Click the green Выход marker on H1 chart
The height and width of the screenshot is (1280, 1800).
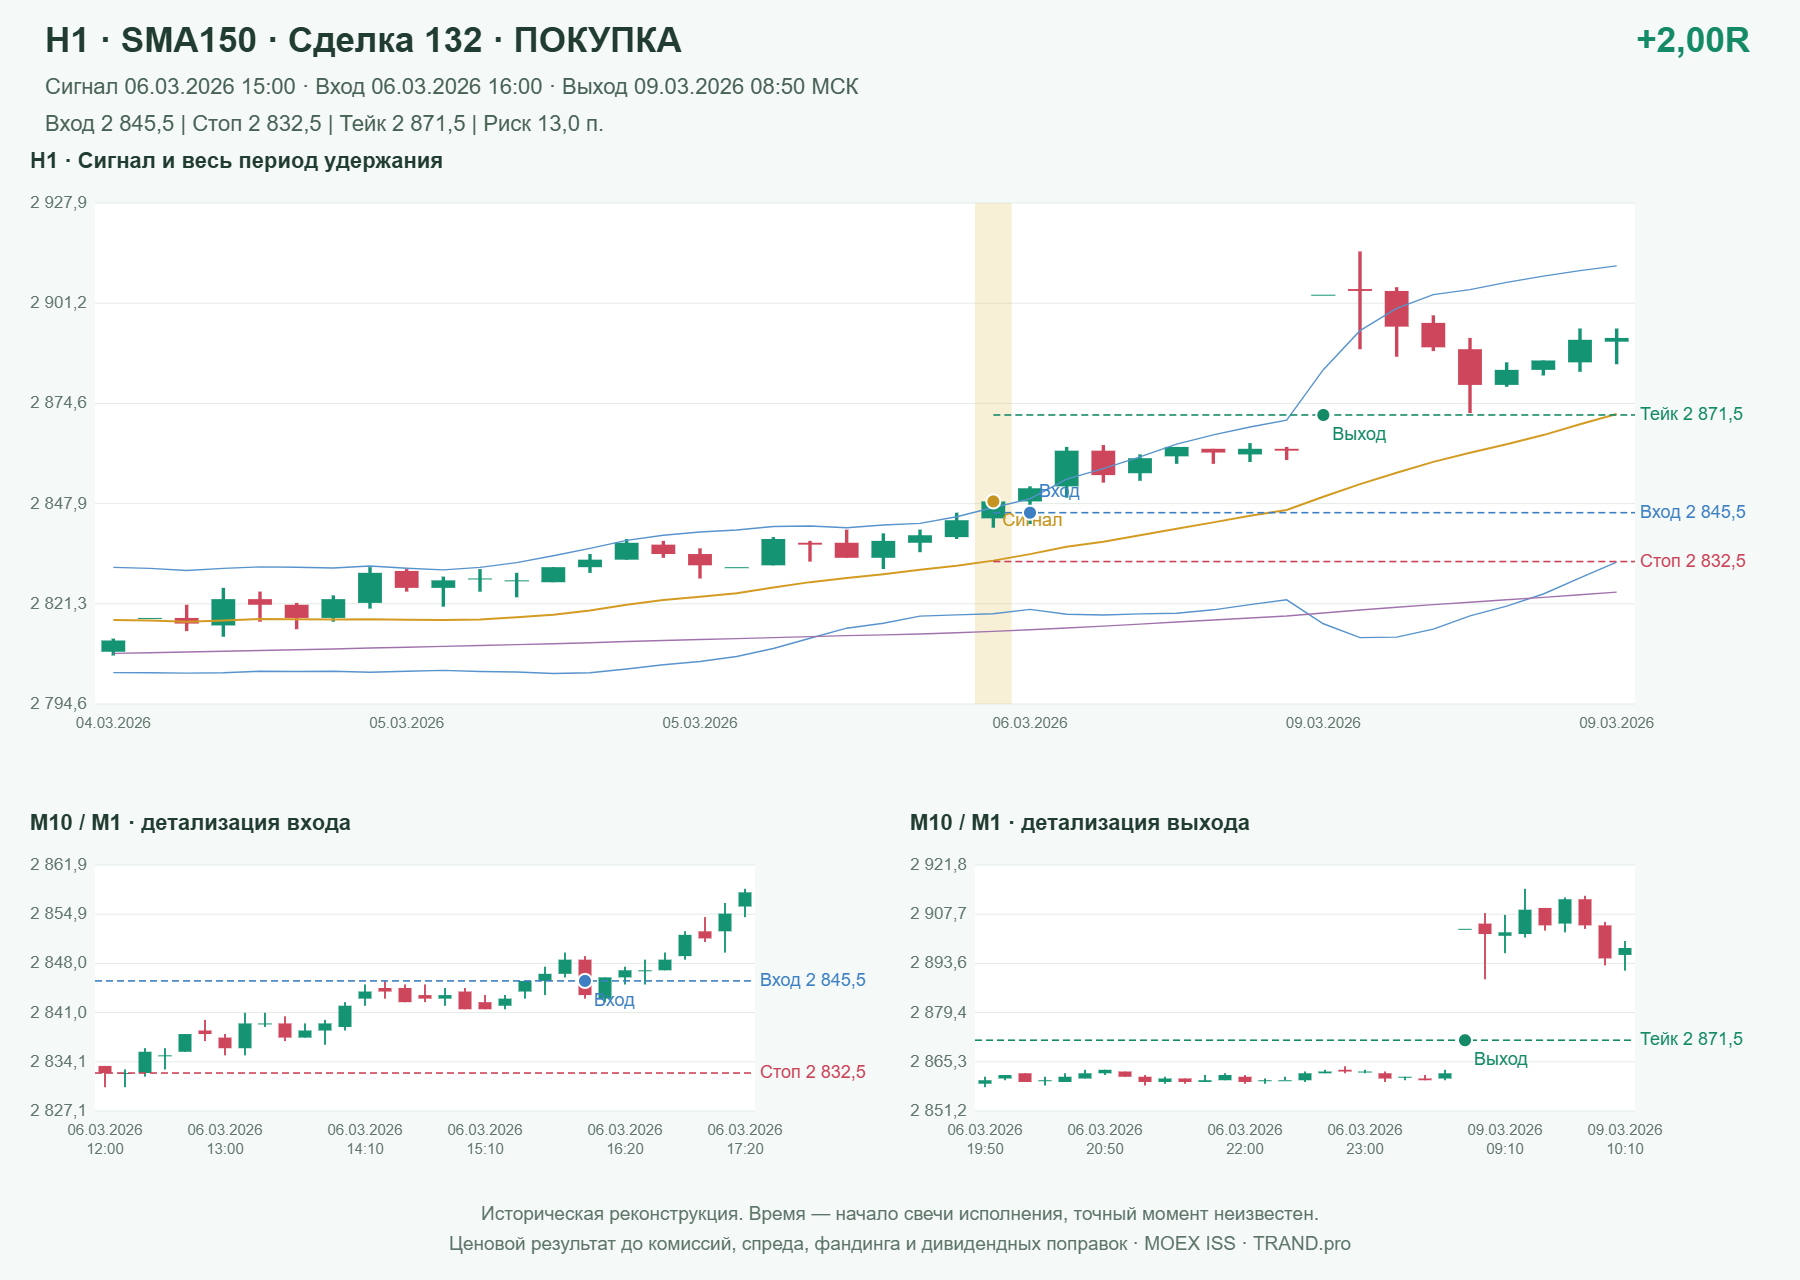click(x=1323, y=415)
